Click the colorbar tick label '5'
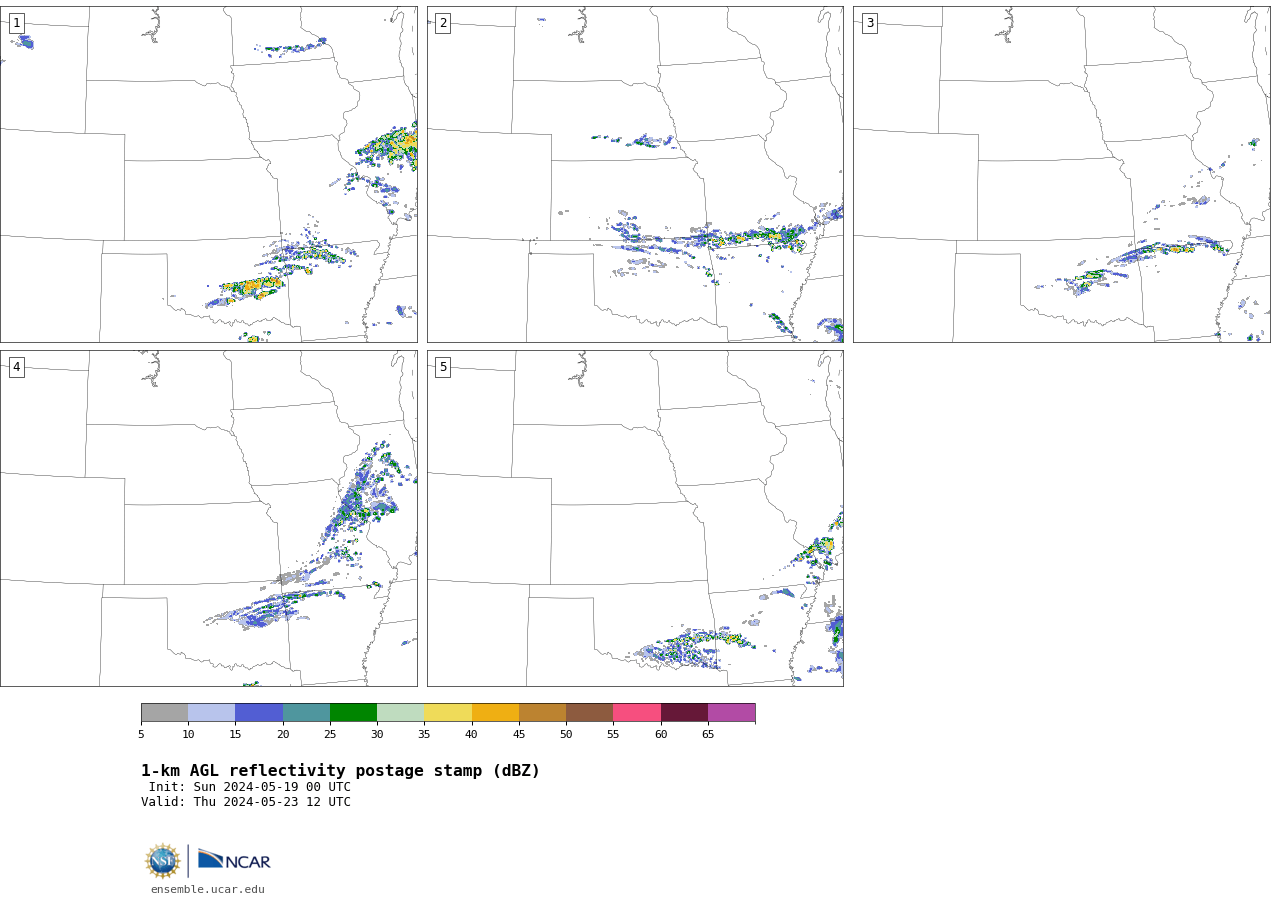The image size is (1280, 901). (141, 735)
